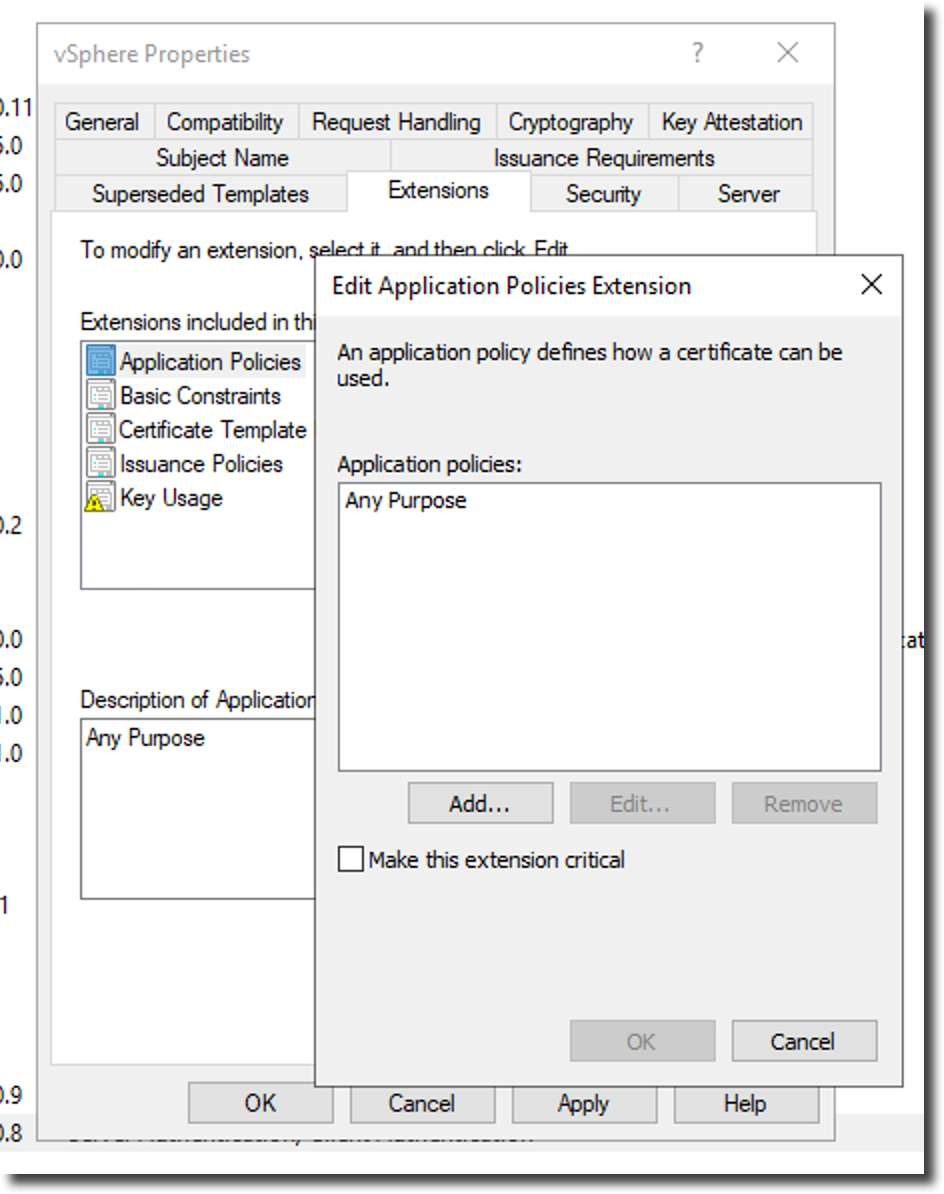Close the Edit Application Policies Extension dialog
This screenshot has width=944, height=1194.
click(x=872, y=285)
